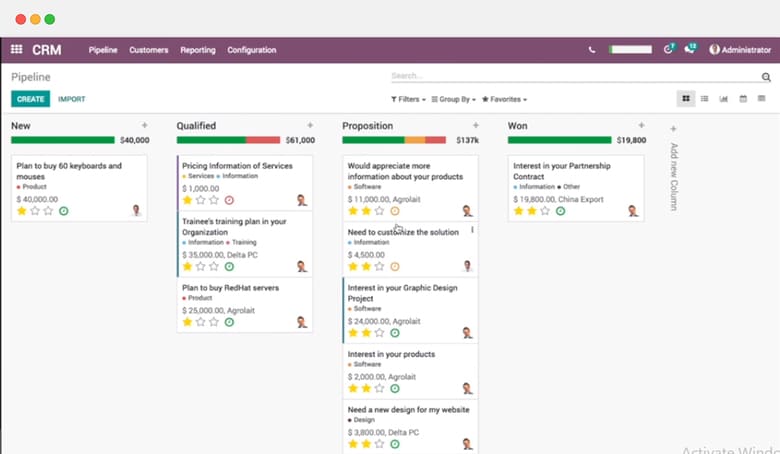The image size is (780, 454).
Task: Set third priority star on keyboards and mouses card
Action: point(48,211)
